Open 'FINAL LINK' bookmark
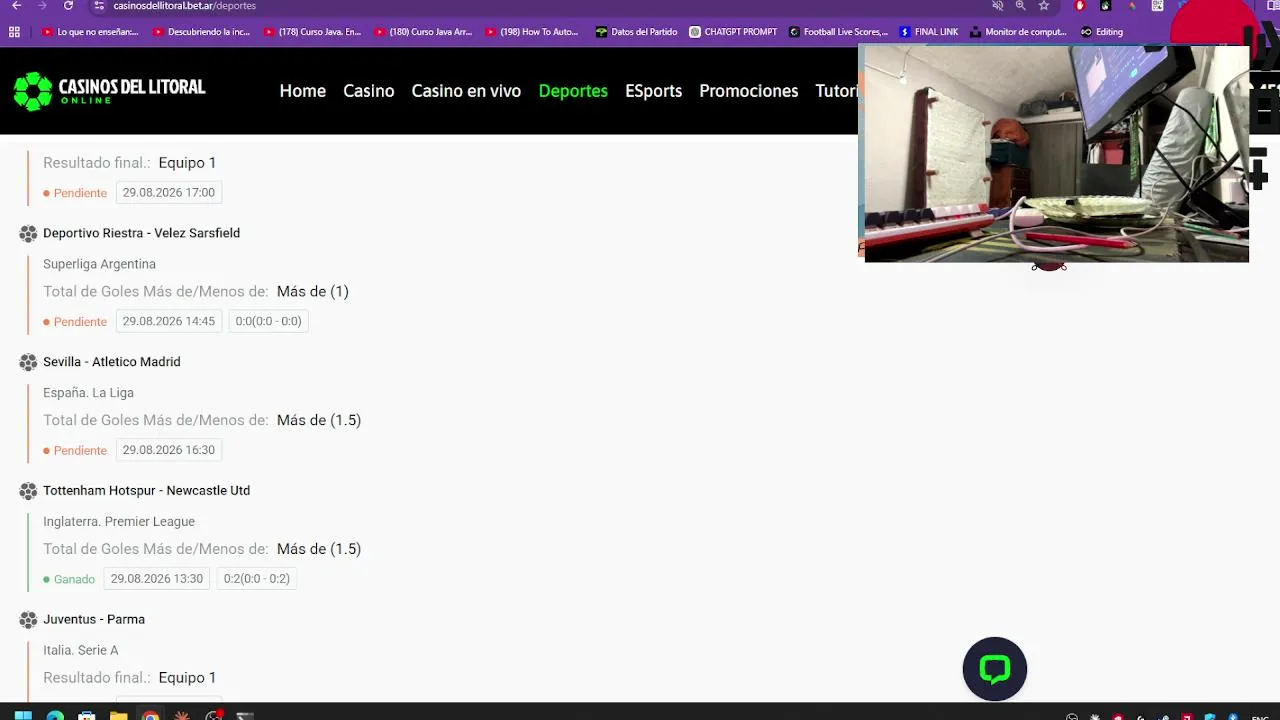 (x=929, y=32)
